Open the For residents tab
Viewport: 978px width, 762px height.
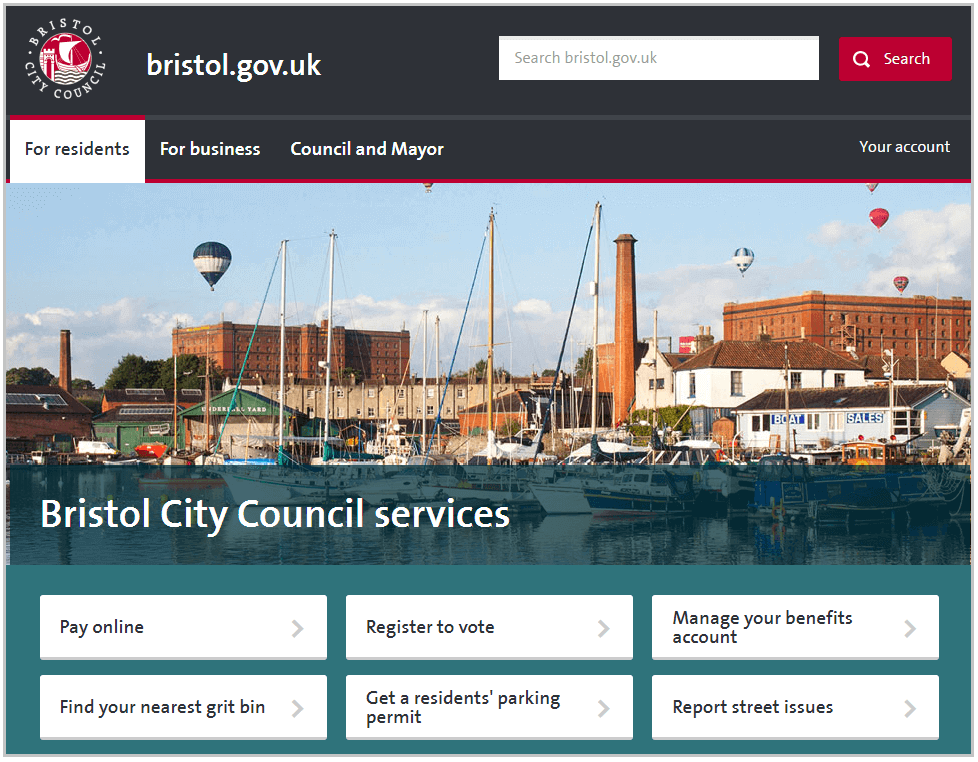coord(77,150)
